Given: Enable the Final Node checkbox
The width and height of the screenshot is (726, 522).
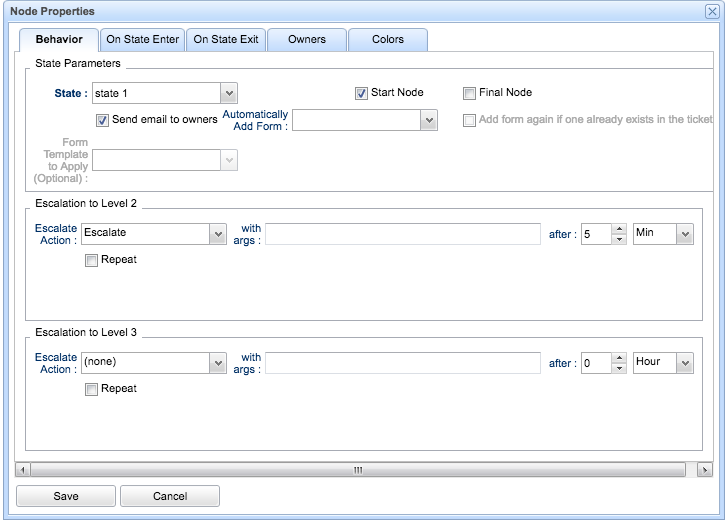Looking at the screenshot, I should pyautogui.click(x=469, y=94).
